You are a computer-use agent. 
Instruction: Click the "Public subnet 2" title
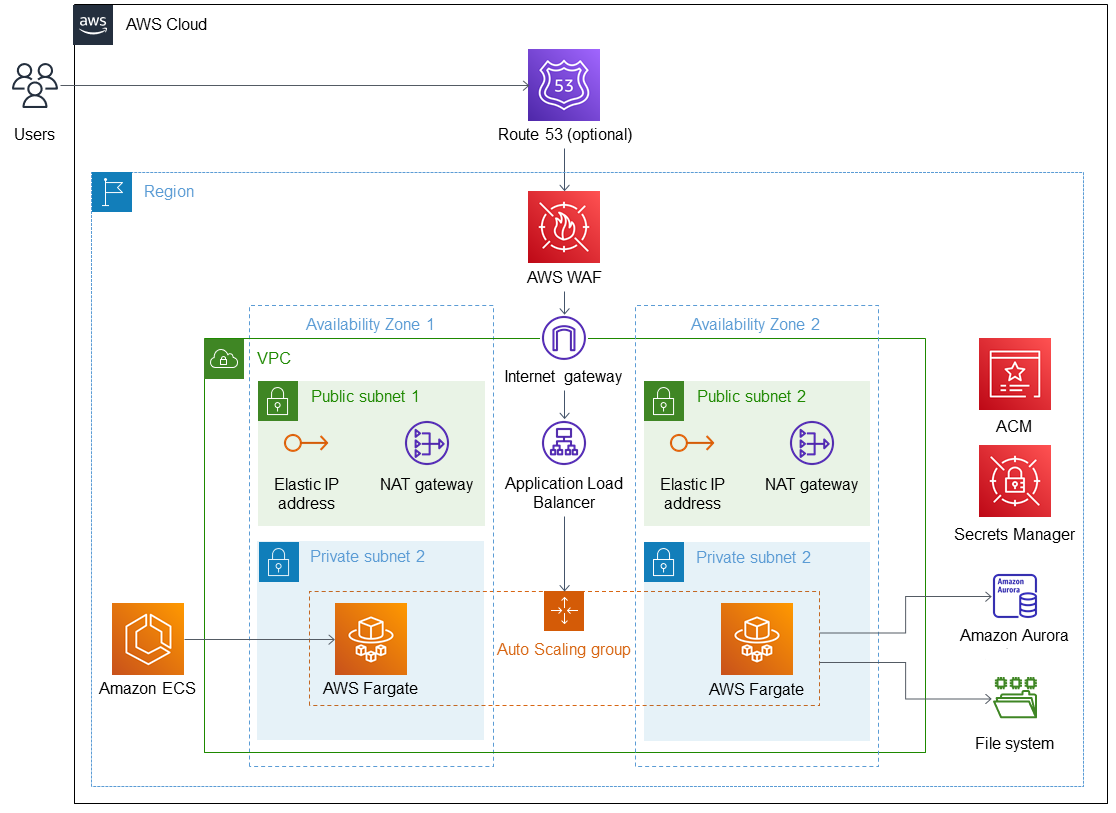(752, 397)
